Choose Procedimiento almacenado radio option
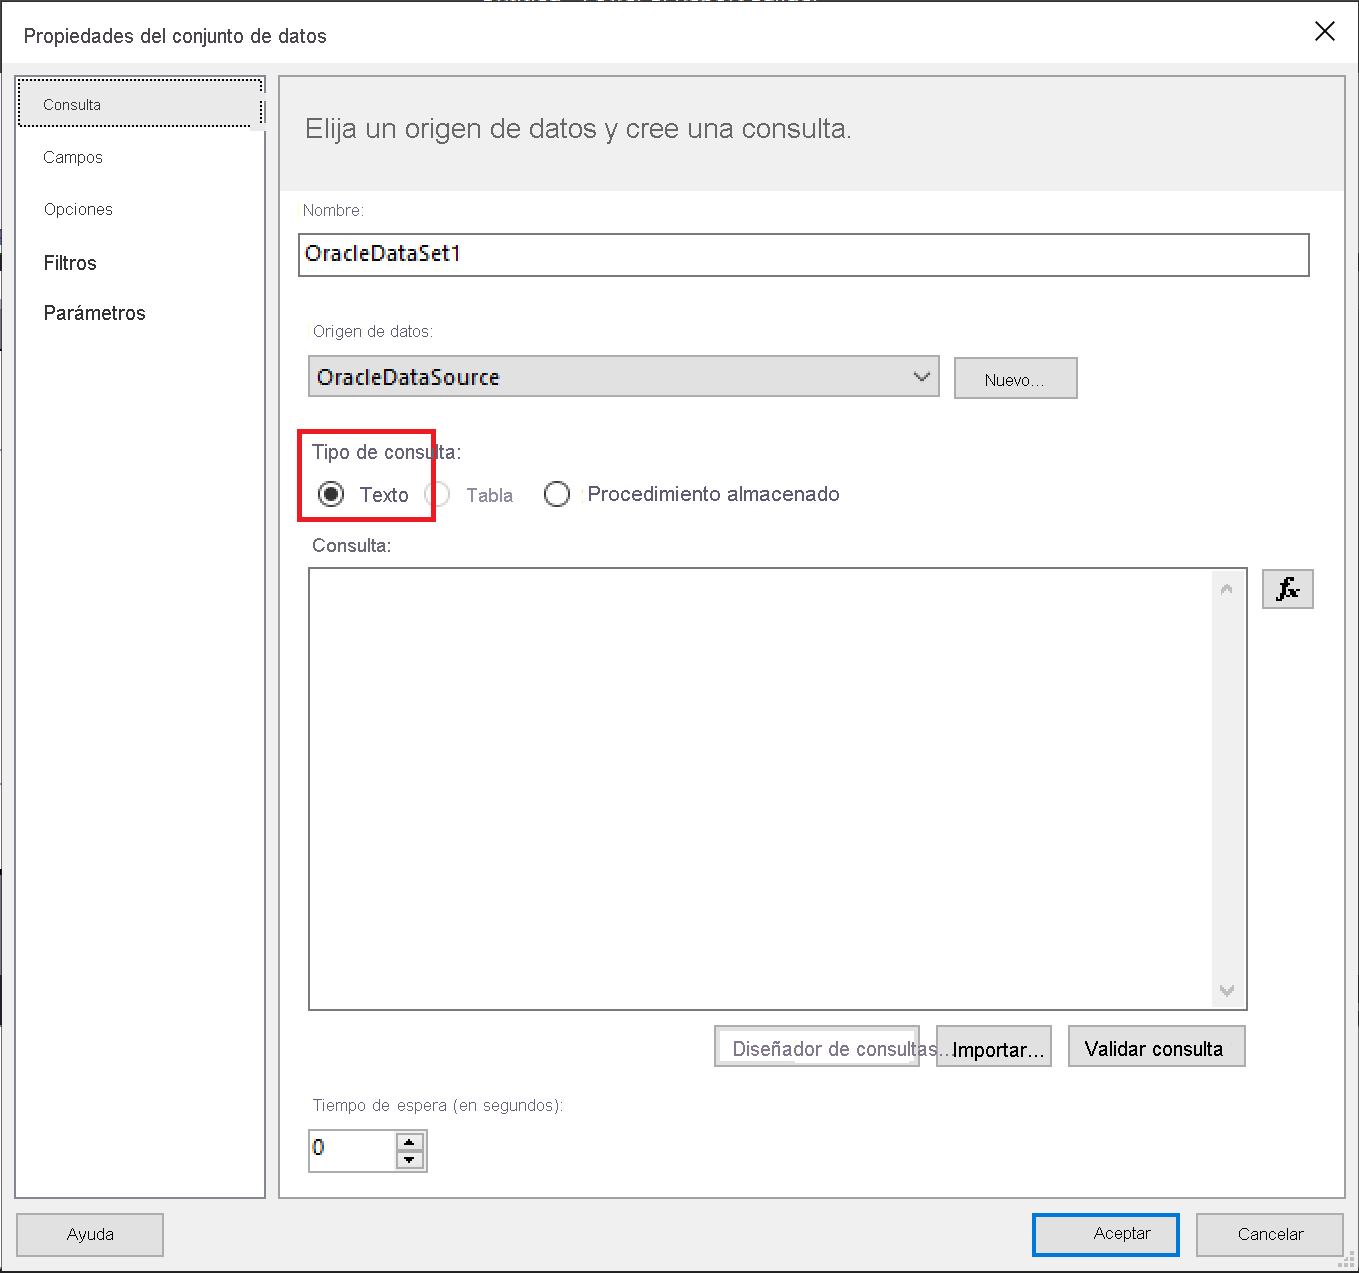Viewport: 1359px width, 1273px height. click(x=557, y=494)
